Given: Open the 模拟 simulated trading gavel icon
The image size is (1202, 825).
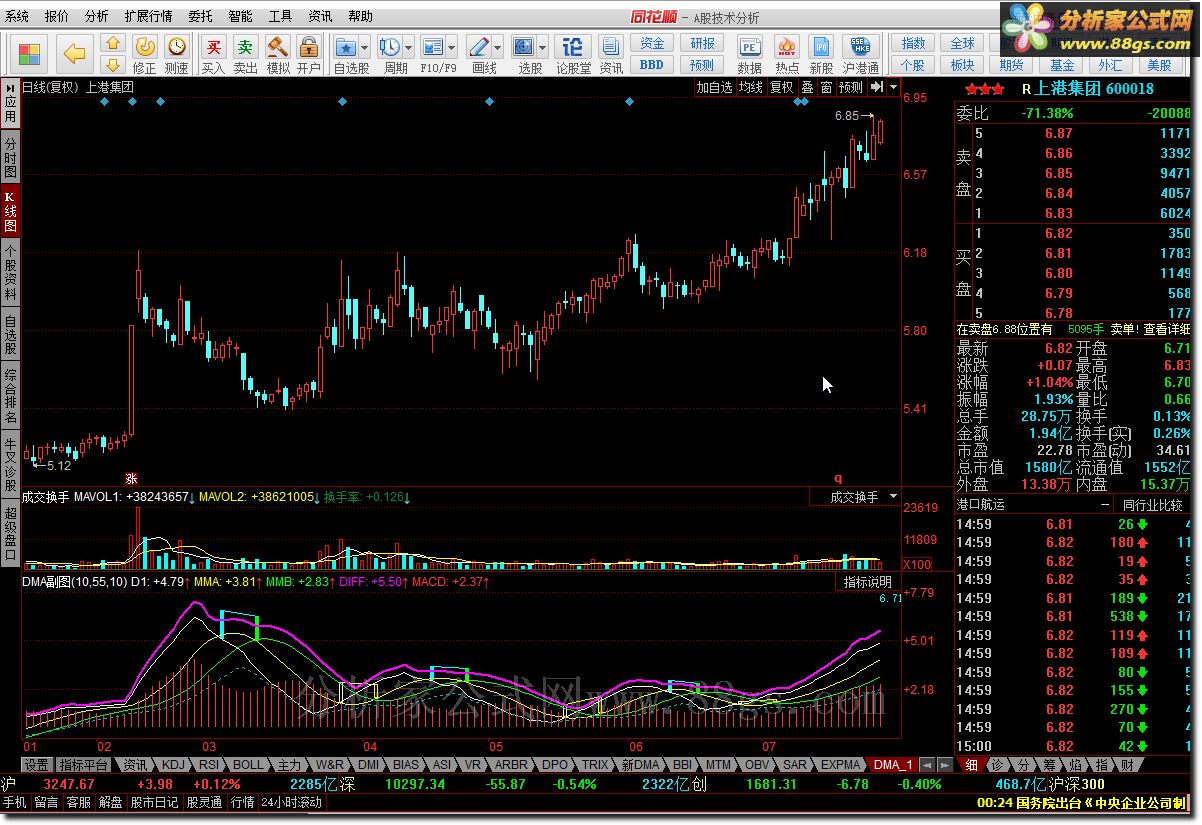Looking at the screenshot, I should [277, 46].
